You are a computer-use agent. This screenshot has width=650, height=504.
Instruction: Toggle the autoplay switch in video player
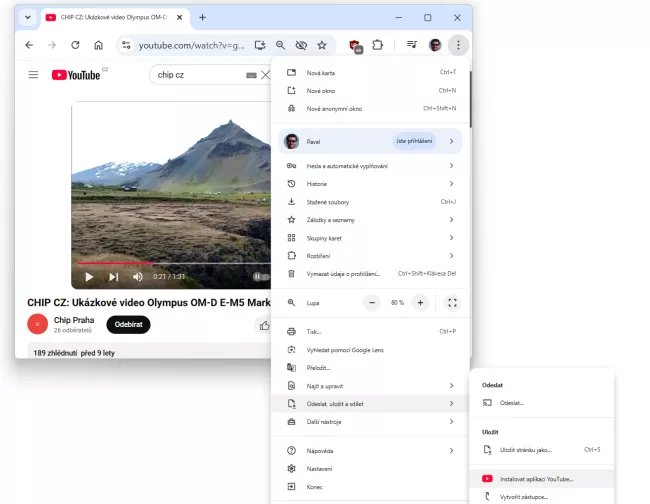coord(259,277)
